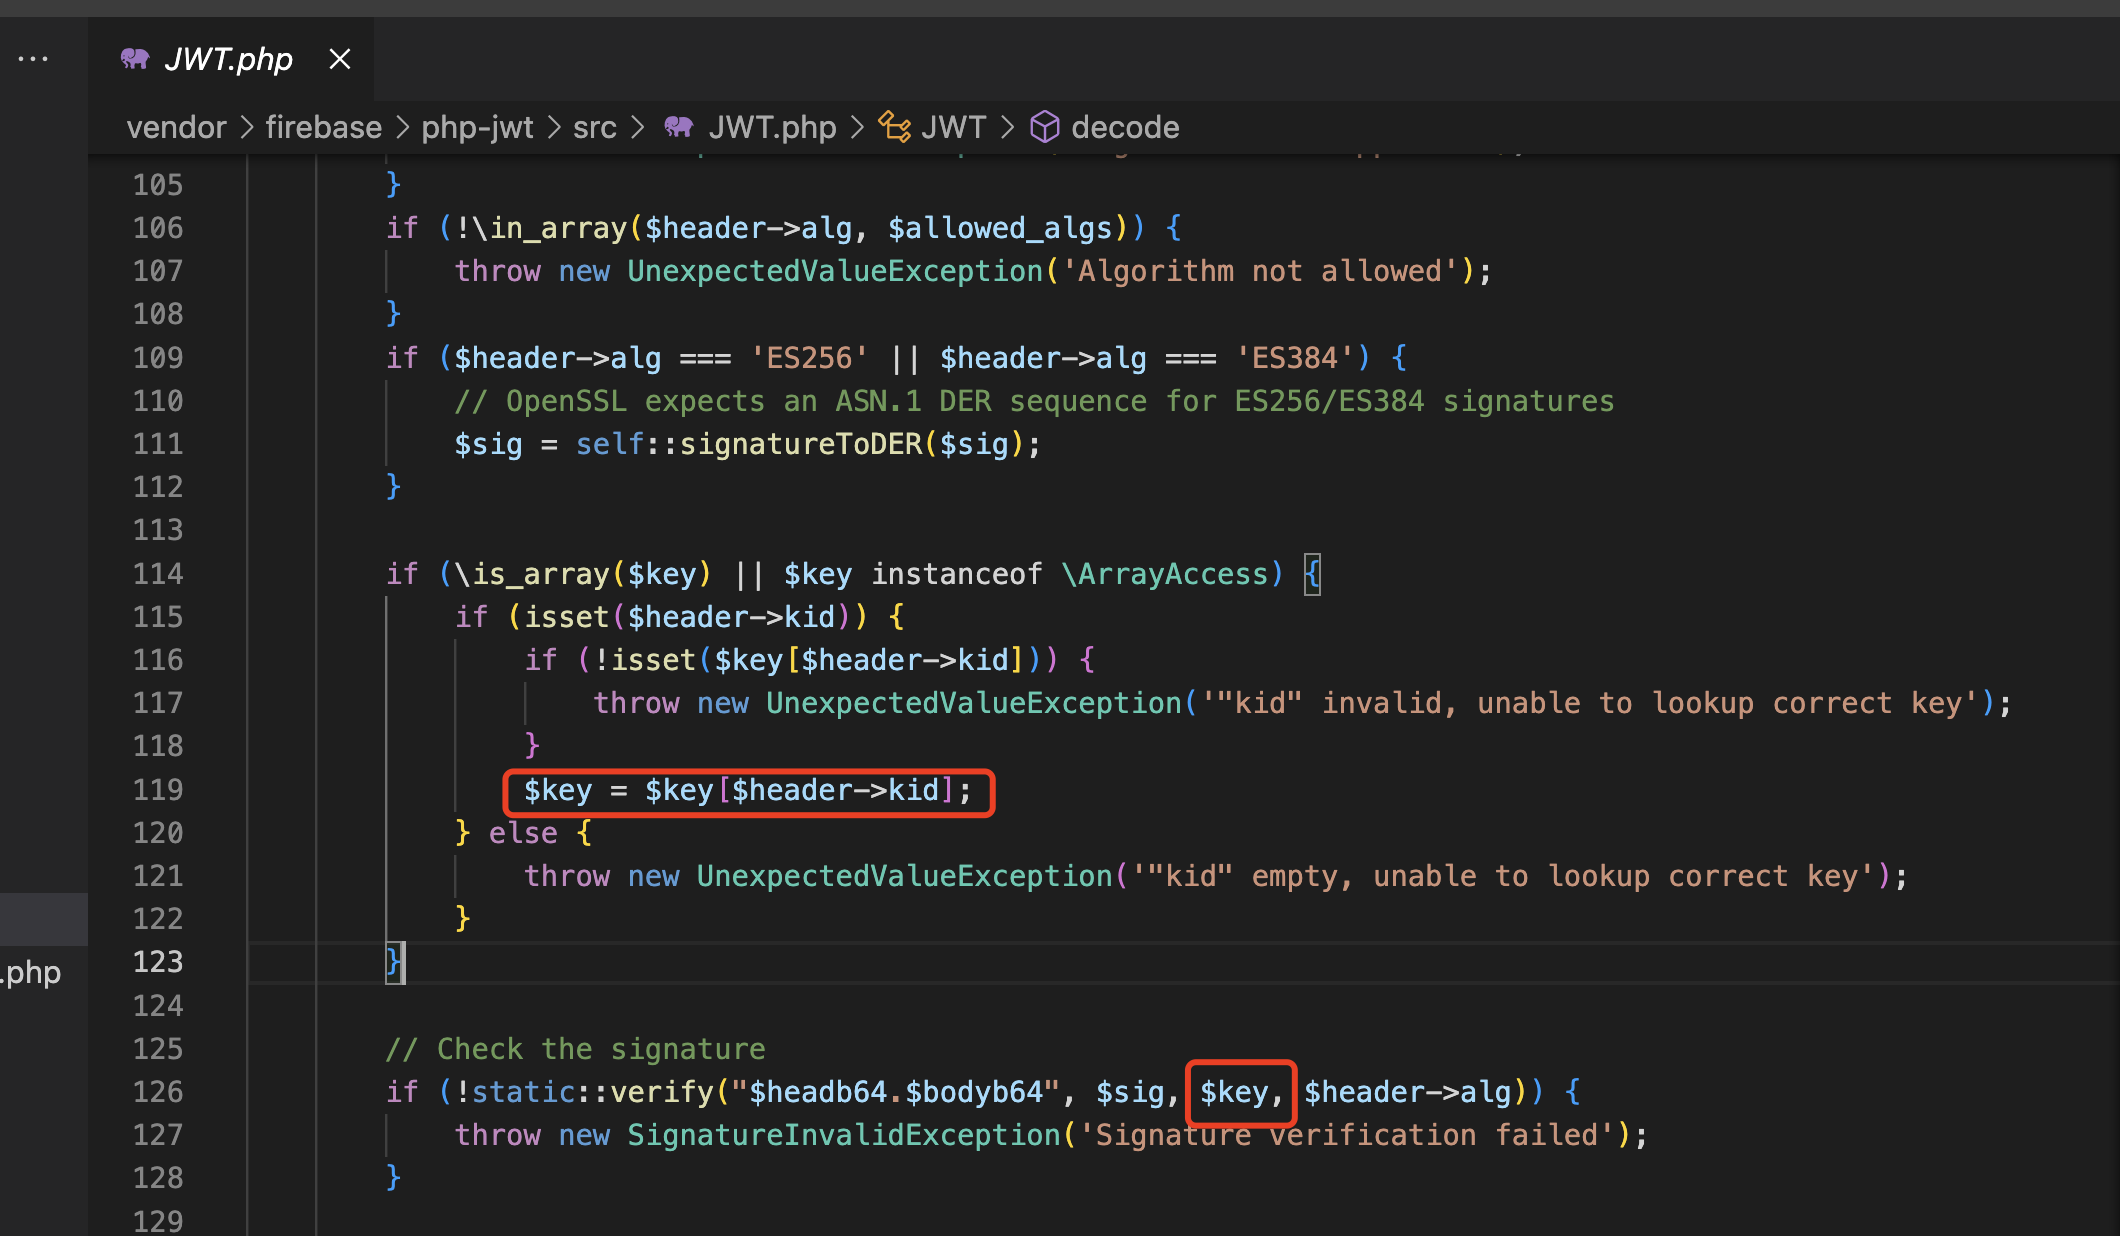This screenshot has height=1236, width=2120.
Task: Click the partially visible .php sidebar item
Action: click(32, 972)
